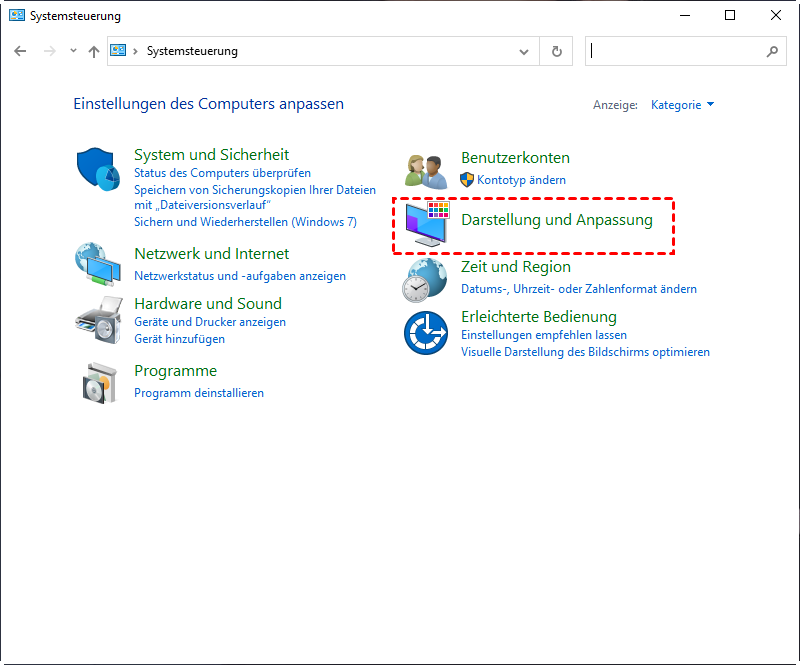The width and height of the screenshot is (800, 665).
Task: Minimize the Systemsteuerung window
Action: tap(685, 15)
